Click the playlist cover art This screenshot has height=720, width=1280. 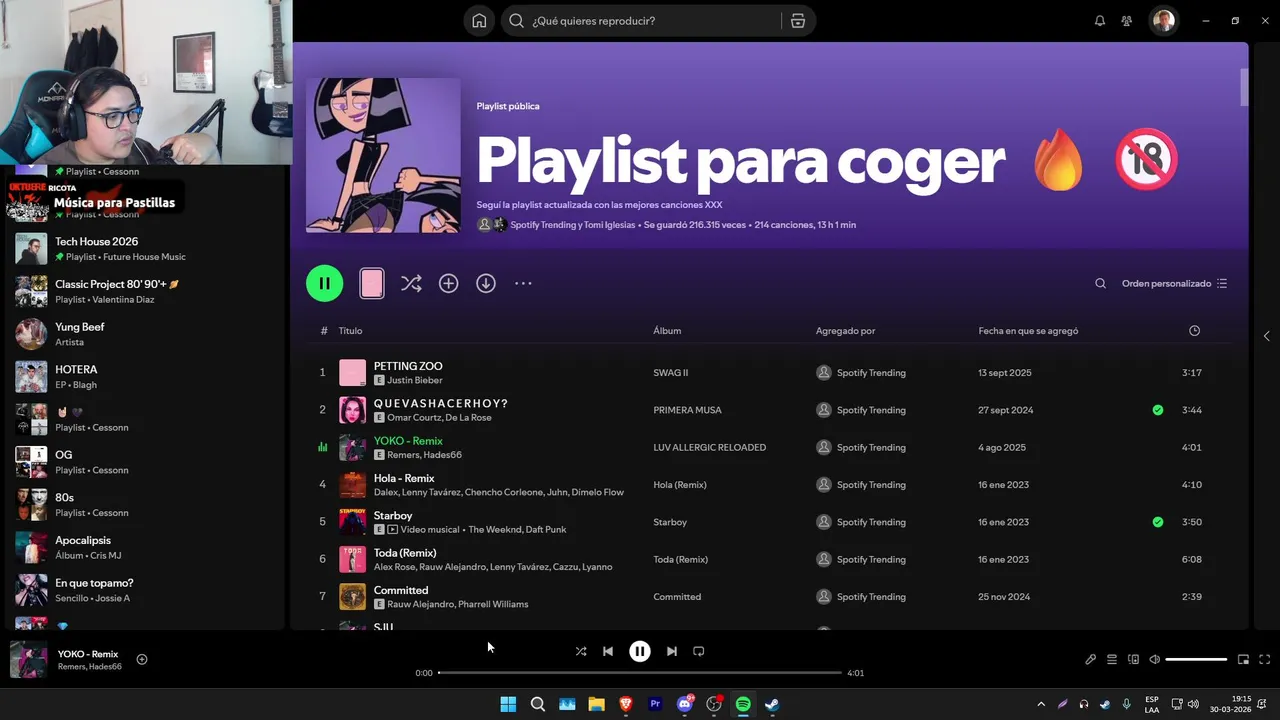pyautogui.click(x=383, y=155)
